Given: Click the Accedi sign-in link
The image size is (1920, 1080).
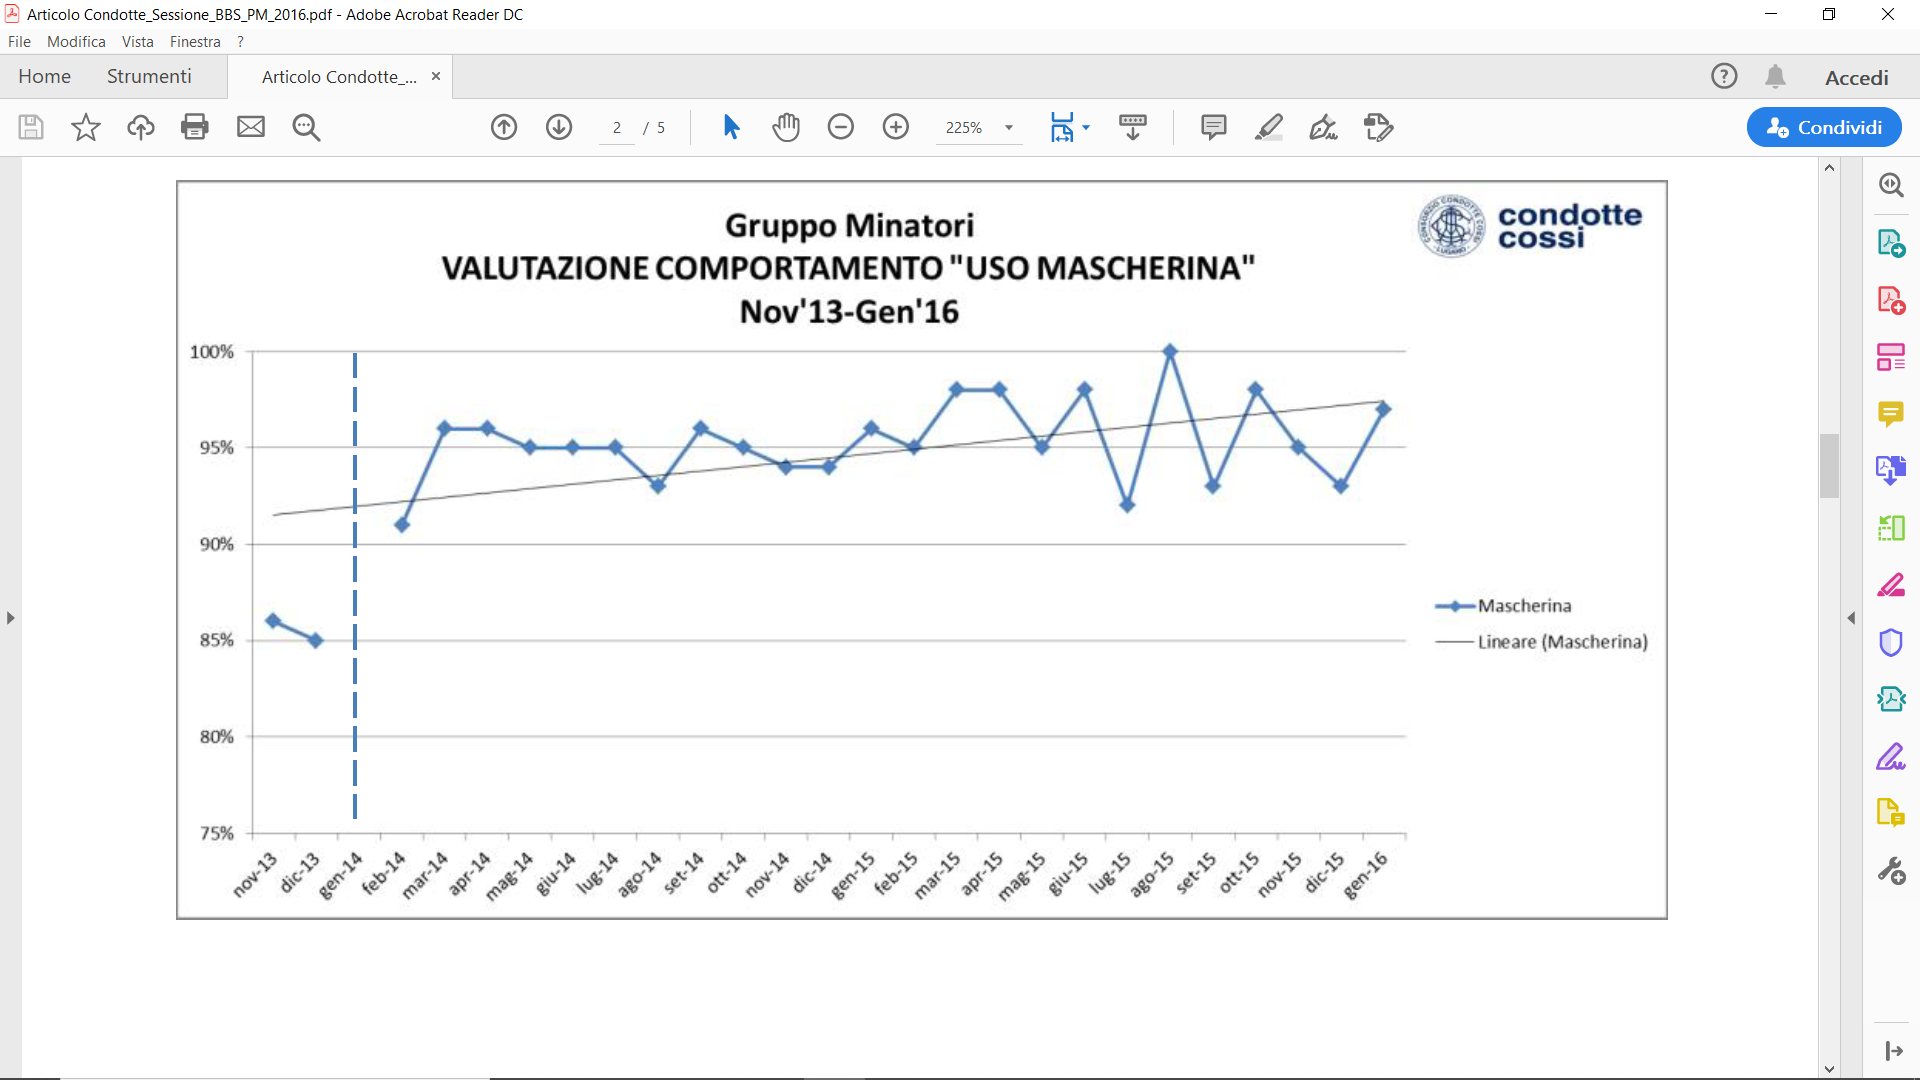Looking at the screenshot, I should (1856, 78).
